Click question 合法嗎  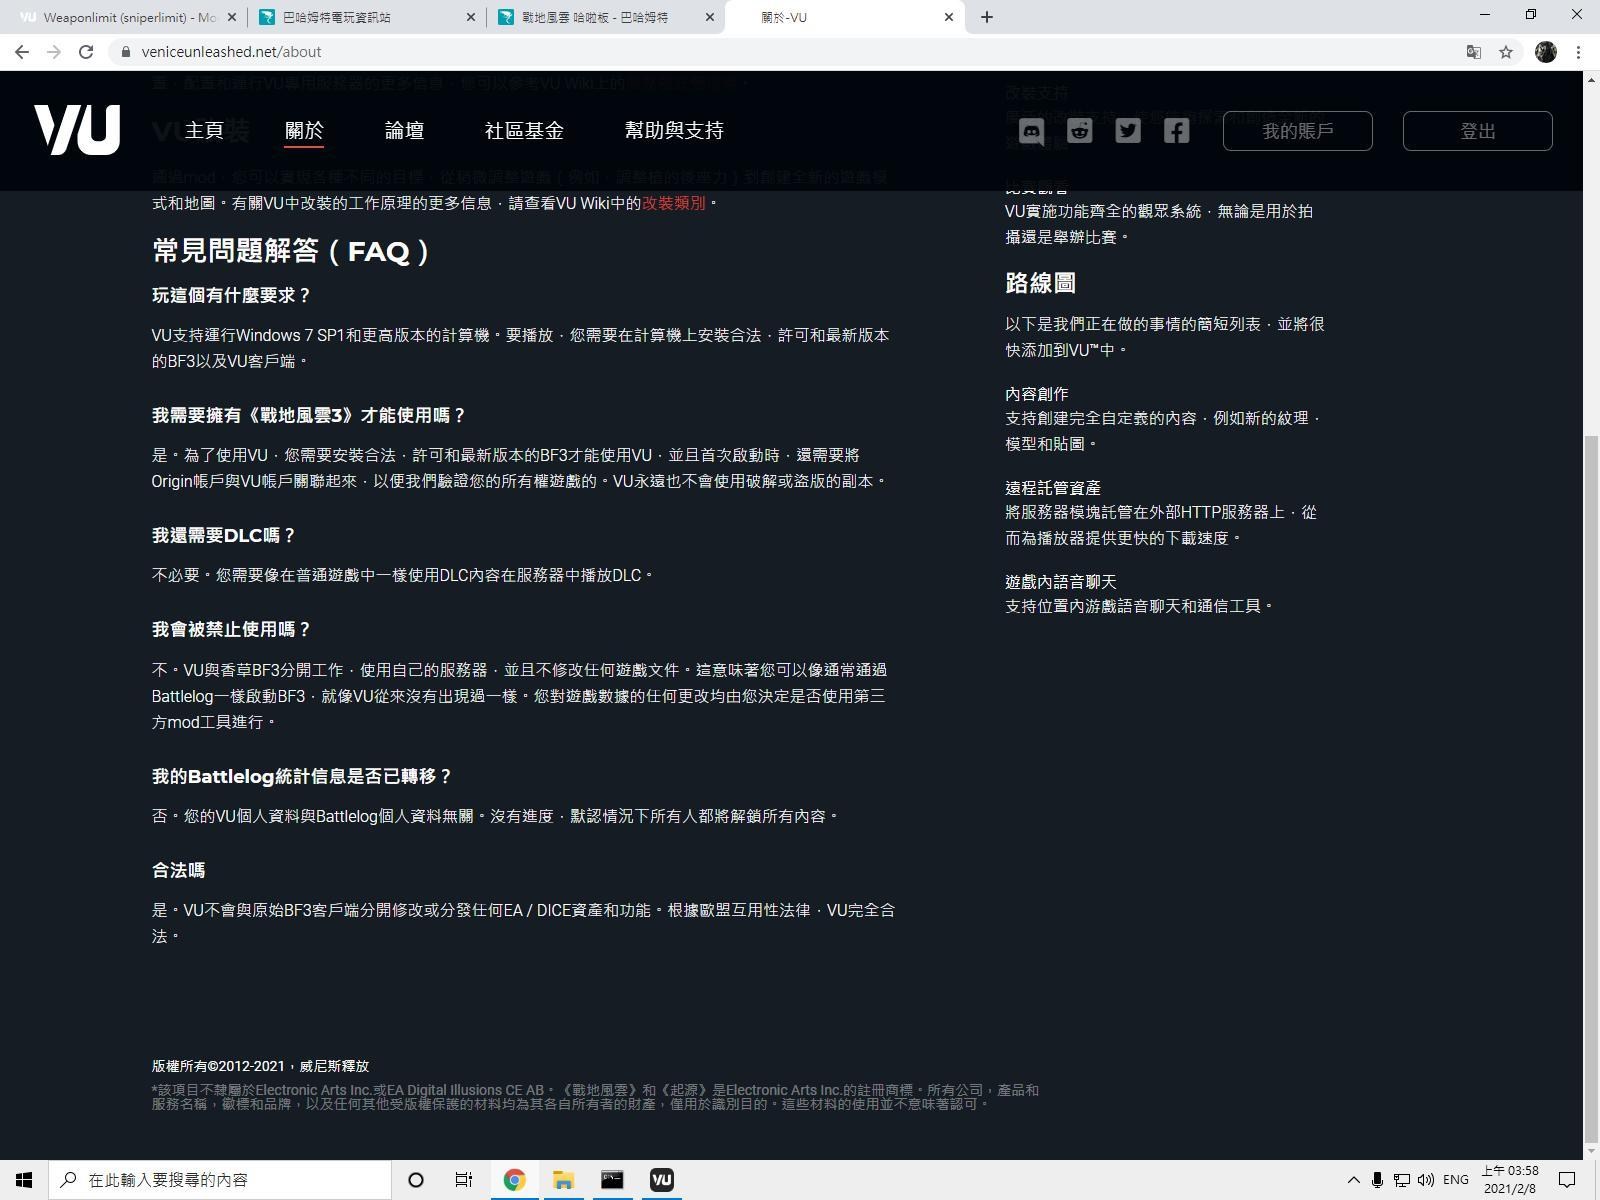click(178, 871)
